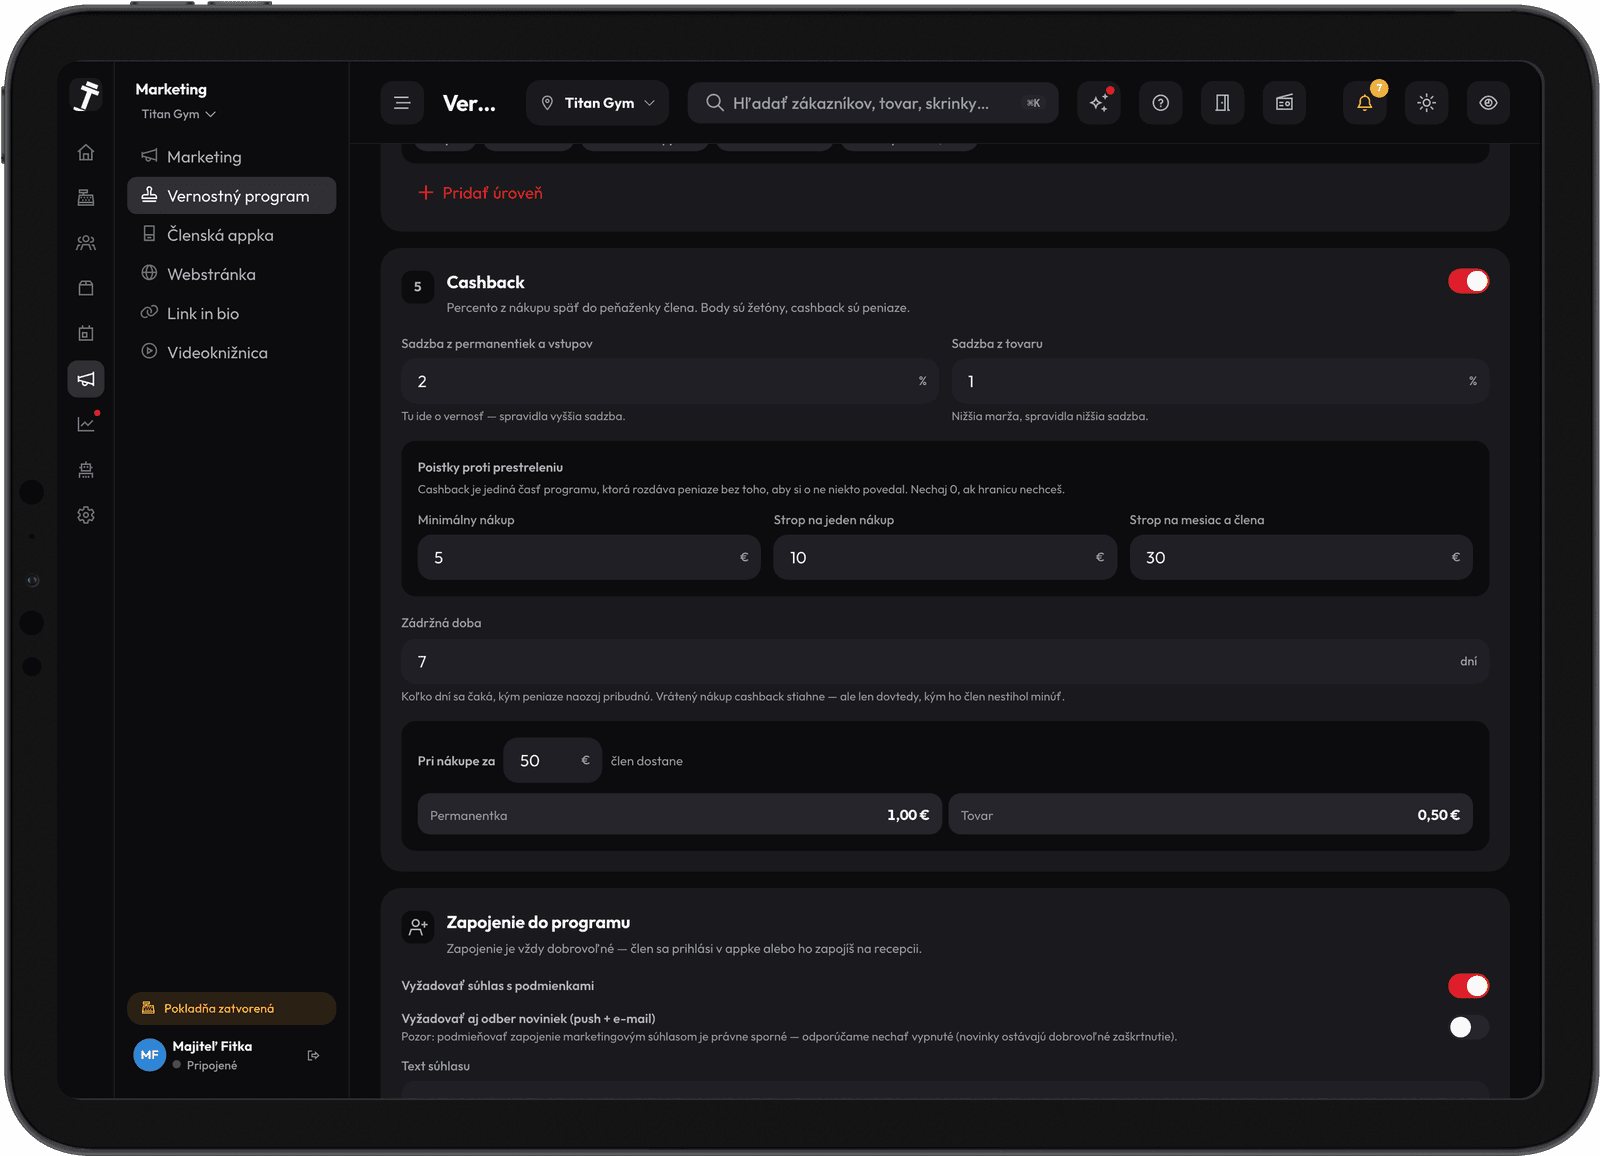Open the home dashboard sidebar icon
The width and height of the screenshot is (1600, 1156).
click(x=86, y=152)
